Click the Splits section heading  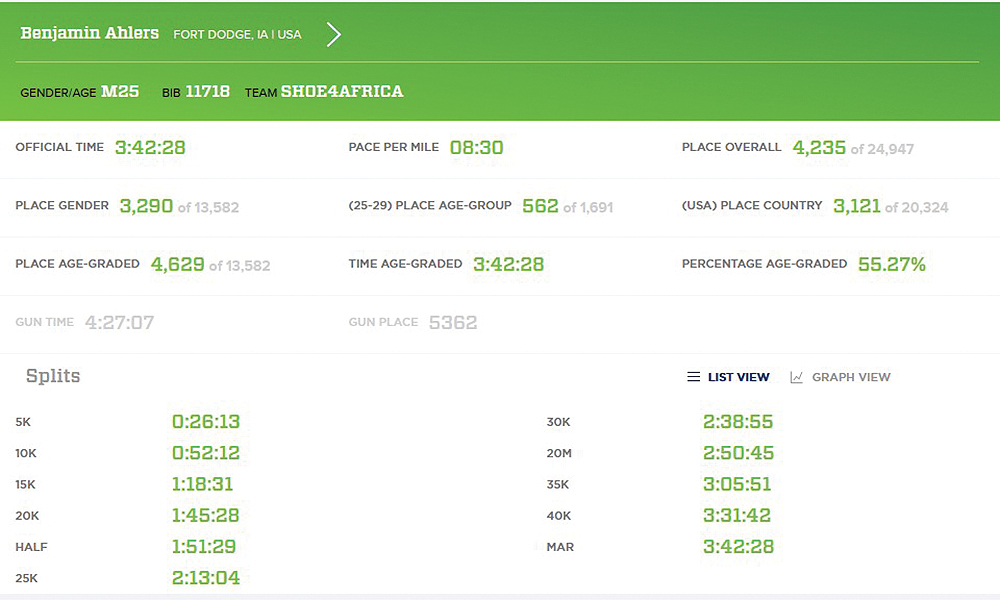click(x=53, y=377)
